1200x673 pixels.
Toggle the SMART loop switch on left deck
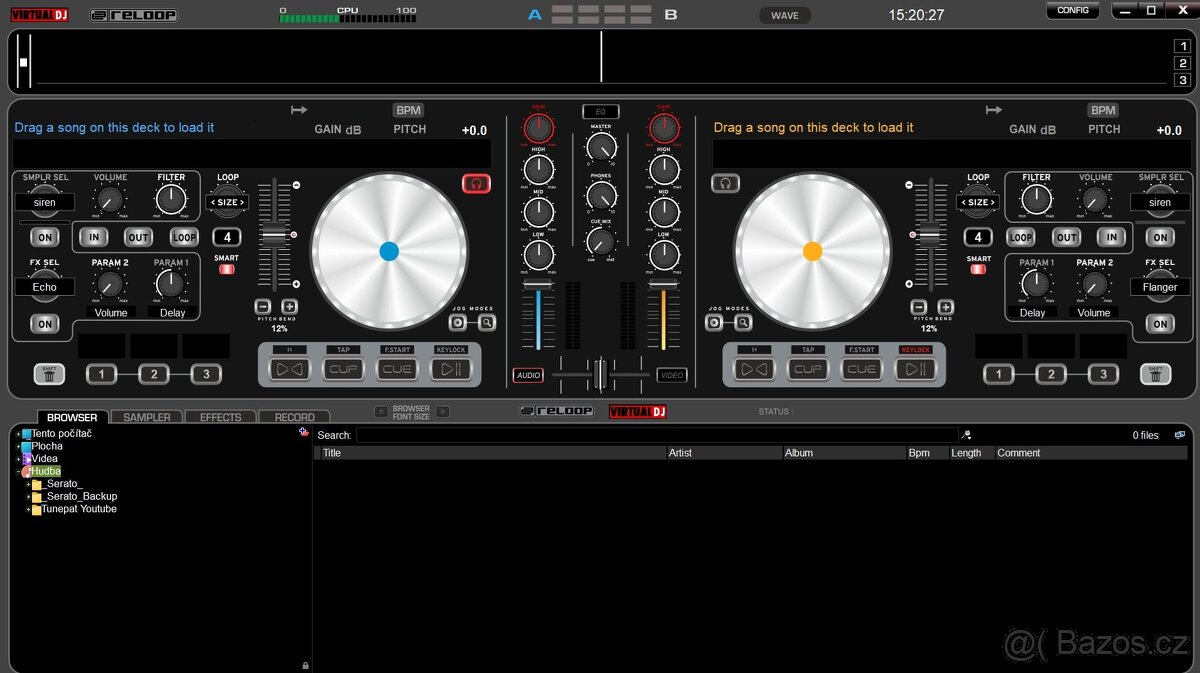(226, 270)
